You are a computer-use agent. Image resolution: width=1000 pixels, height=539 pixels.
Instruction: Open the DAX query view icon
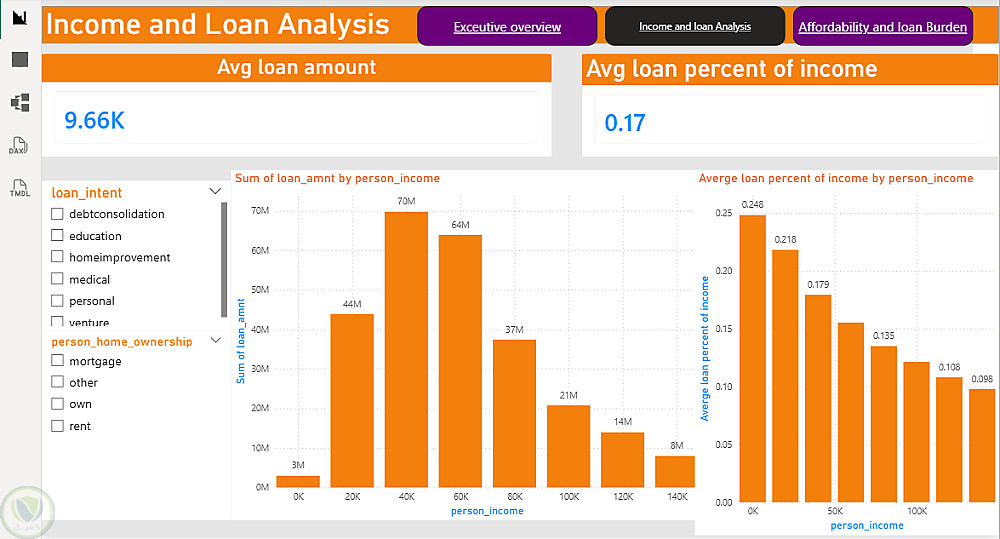pyautogui.click(x=18, y=145)
